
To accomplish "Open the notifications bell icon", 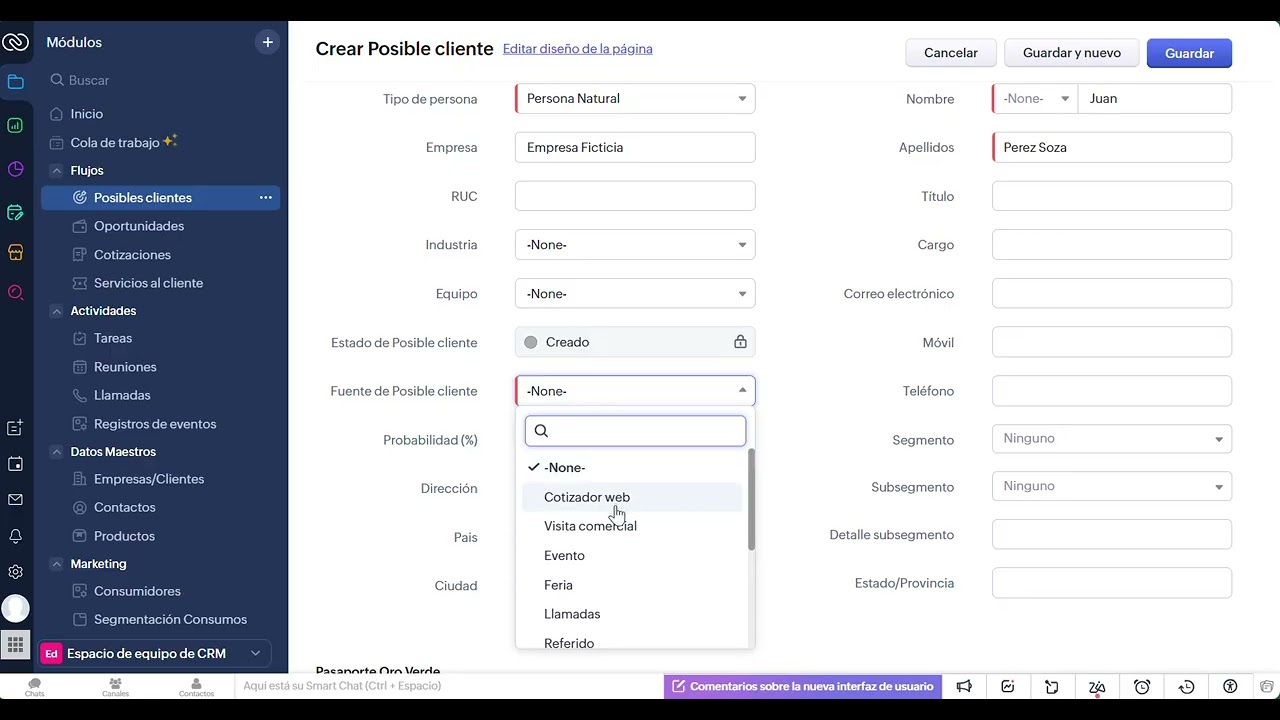I will coord(15,536).
